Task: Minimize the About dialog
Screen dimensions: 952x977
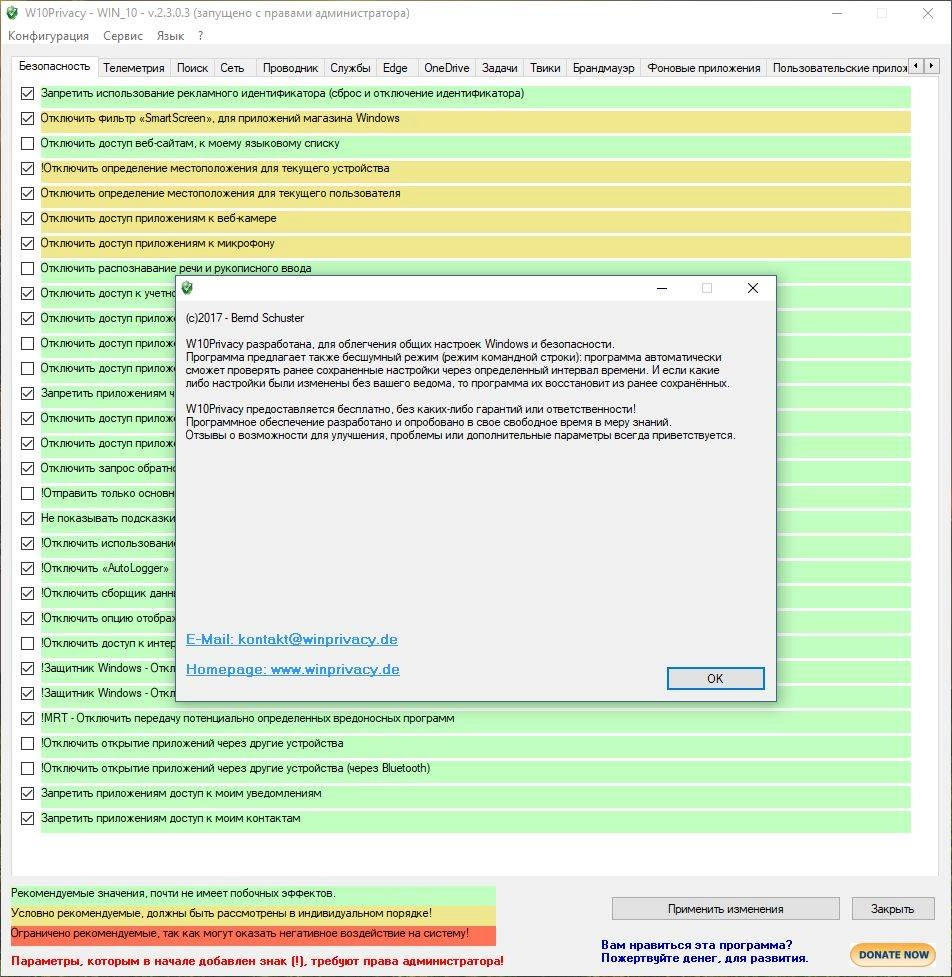Action: (662, 288)
